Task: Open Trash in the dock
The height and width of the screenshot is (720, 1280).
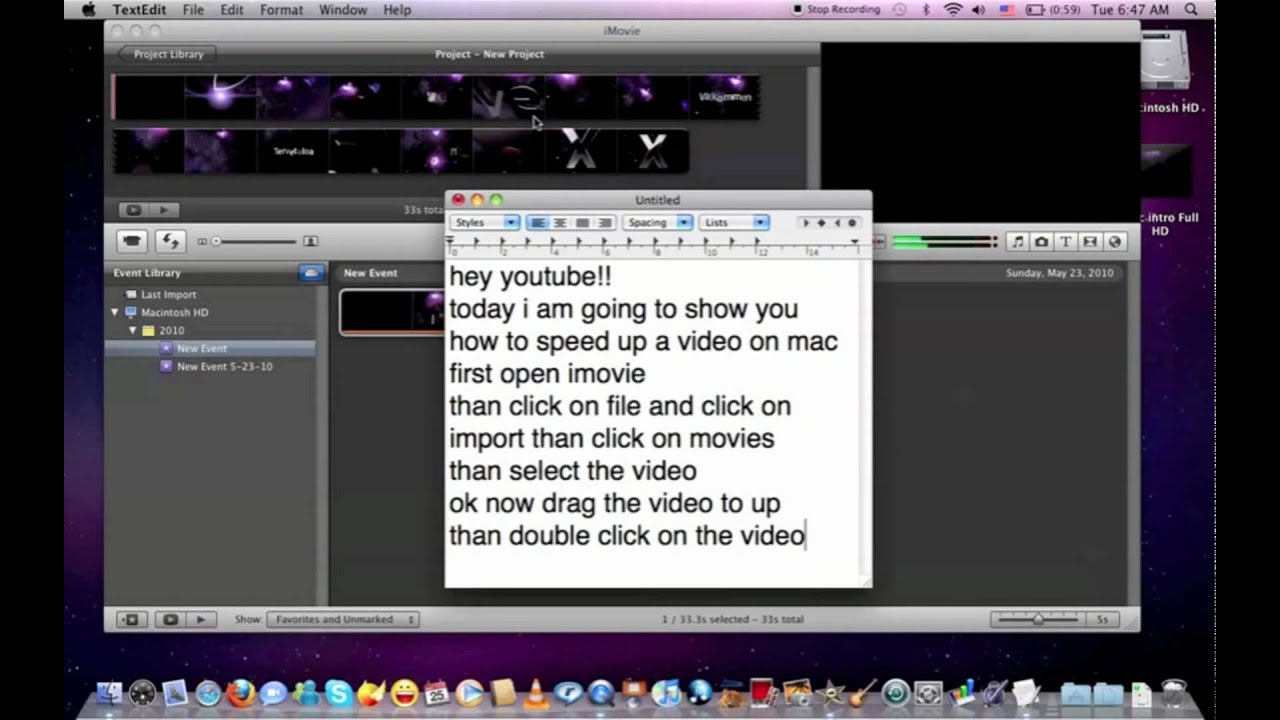Action: coord(1174,692)
